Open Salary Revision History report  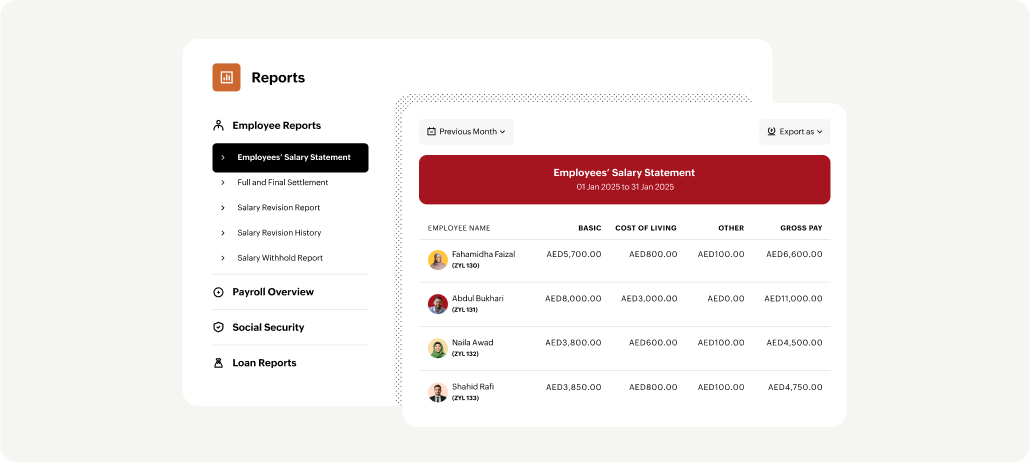pos(279,233)
